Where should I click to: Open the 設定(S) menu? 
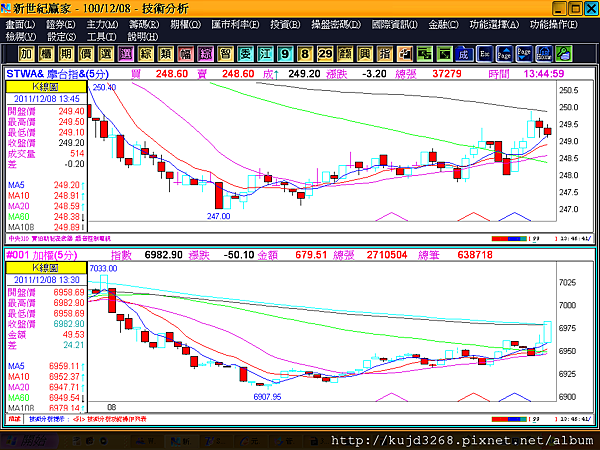tap(61, 37)
